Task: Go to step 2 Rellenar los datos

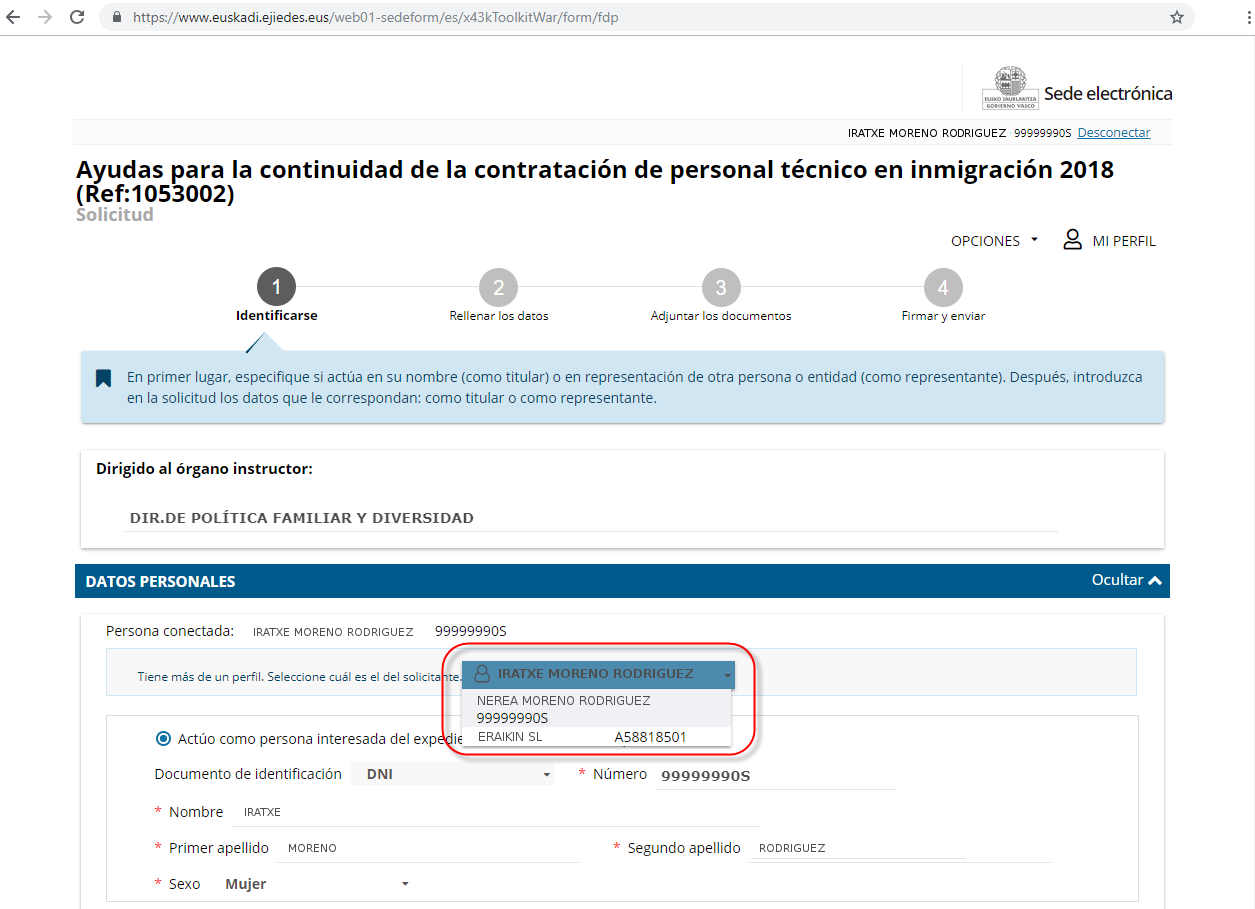Action: (498, 288)
